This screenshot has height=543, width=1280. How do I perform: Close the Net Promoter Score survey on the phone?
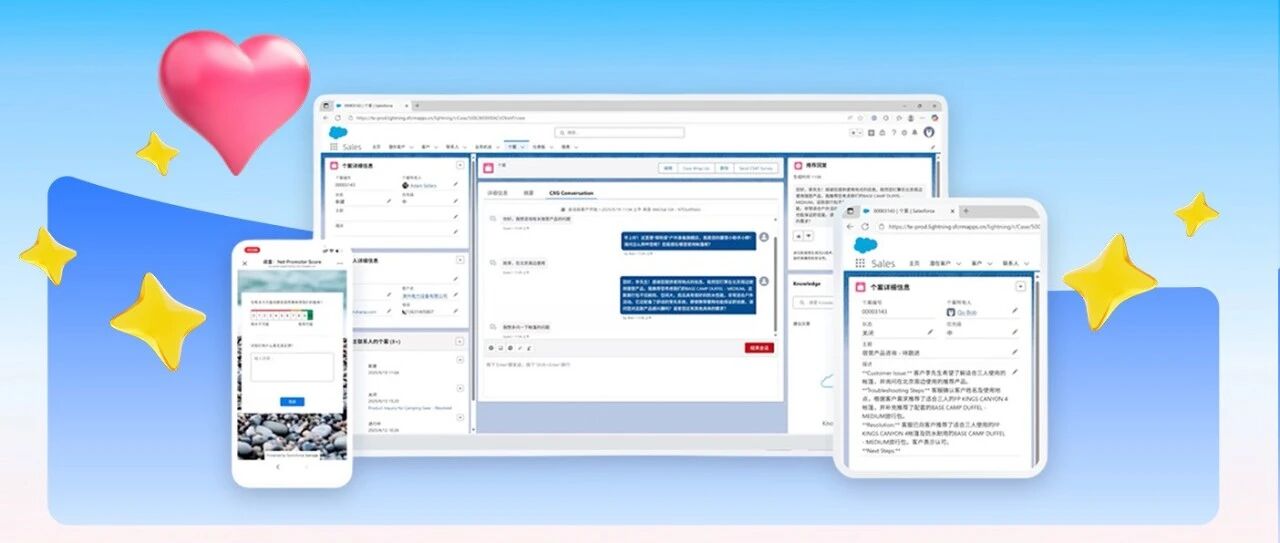(x=246, y=263)
